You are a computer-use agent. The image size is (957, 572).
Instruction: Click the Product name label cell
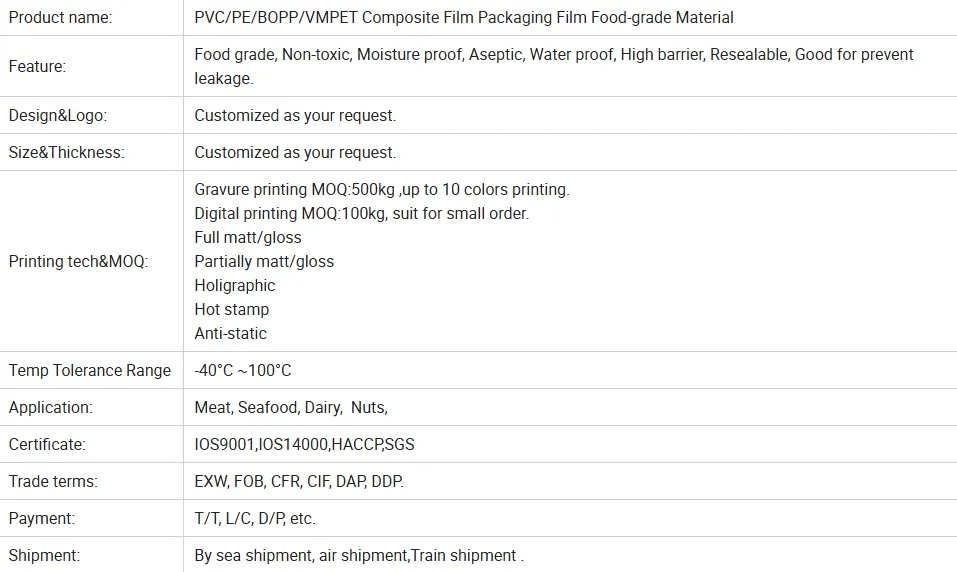(92, 17)
